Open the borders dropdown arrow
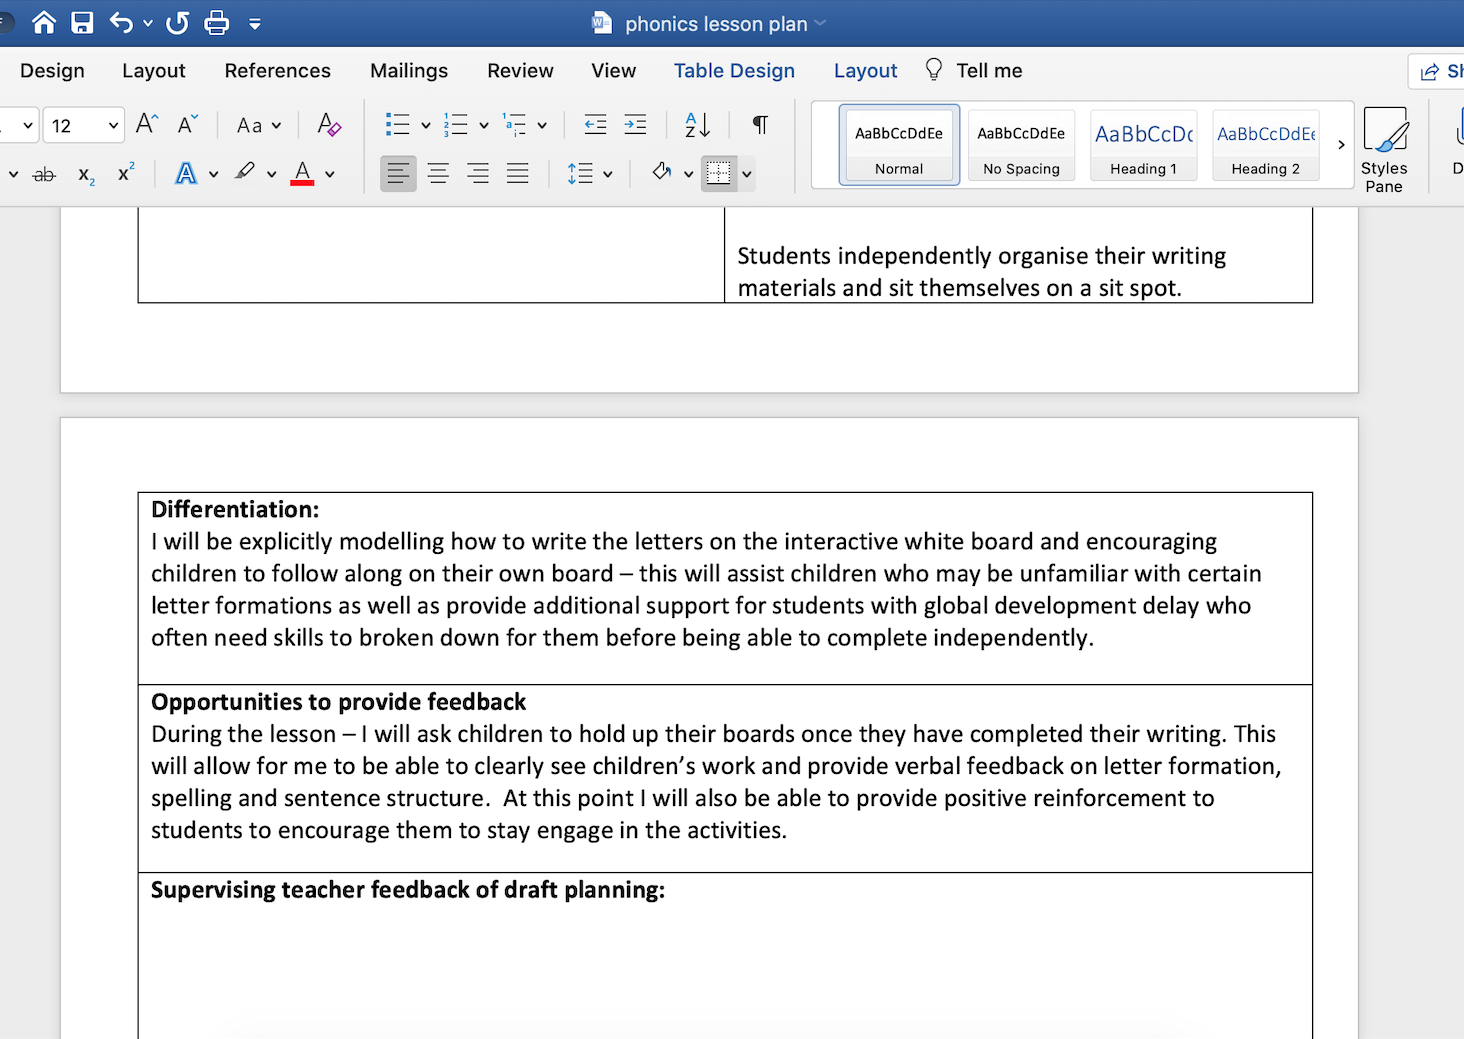 tap(746, 174)
